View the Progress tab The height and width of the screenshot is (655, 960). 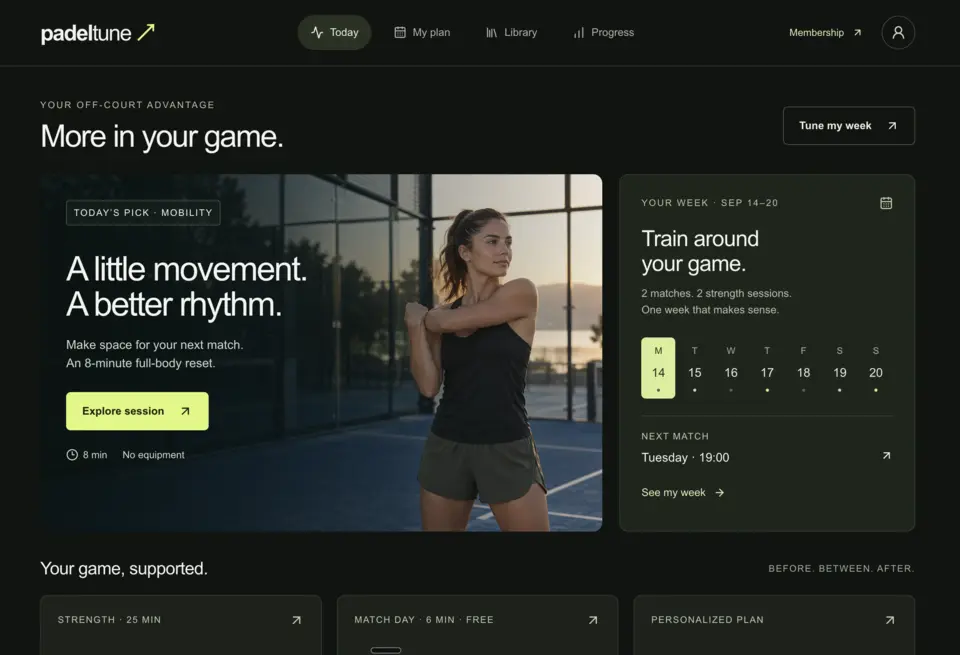(x=604, y=32)
